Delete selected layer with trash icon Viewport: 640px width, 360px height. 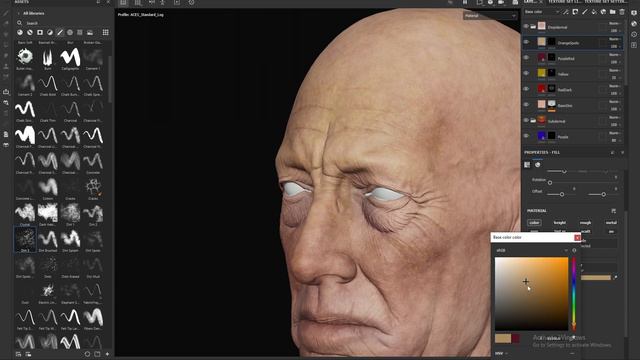point(622,12)
